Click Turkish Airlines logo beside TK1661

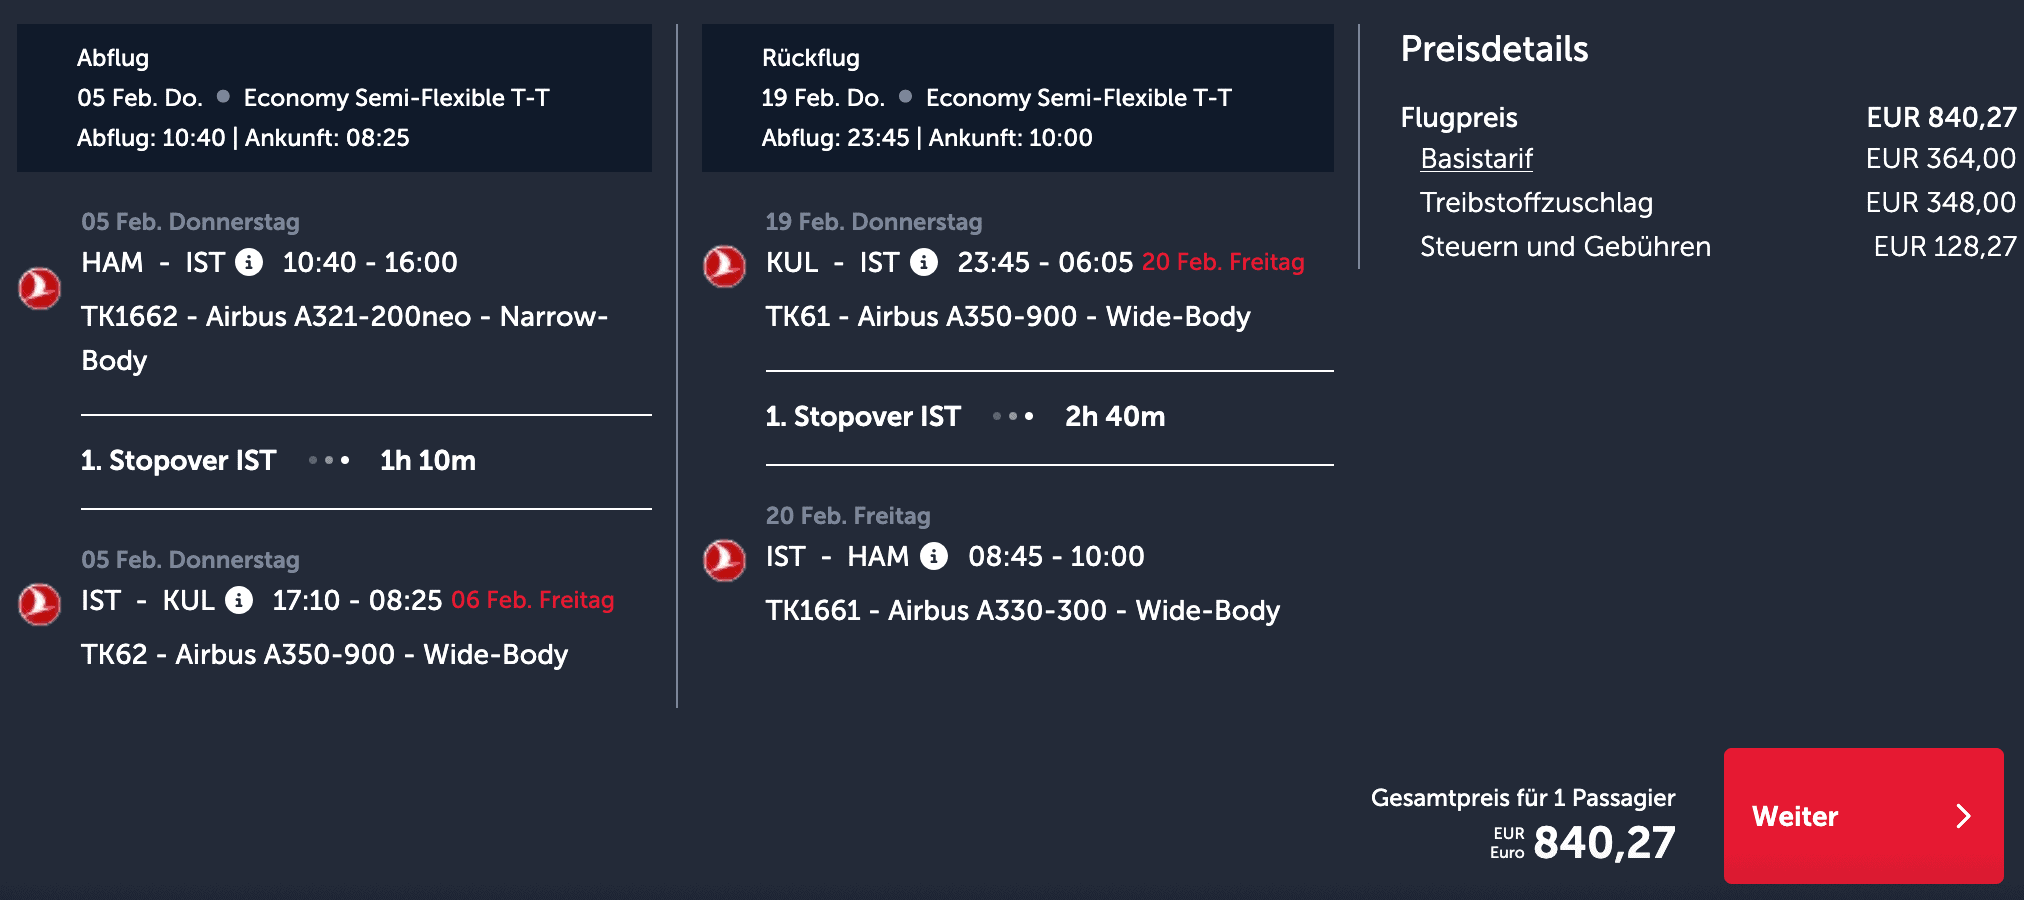pyautogui.click(x=724, y=561)
